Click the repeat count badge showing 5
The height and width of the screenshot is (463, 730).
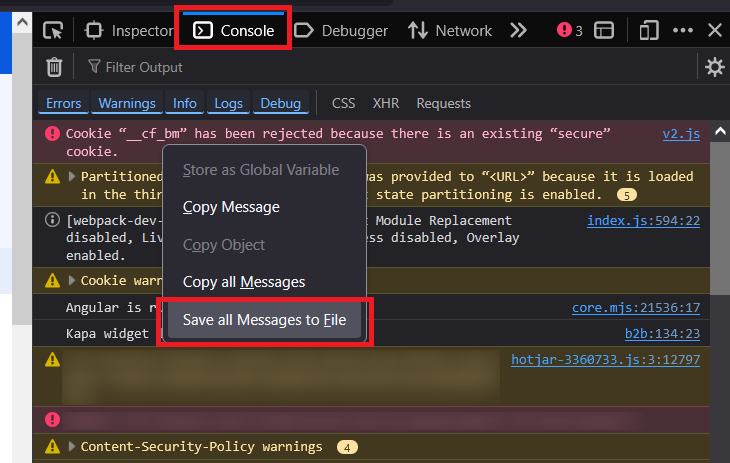point(627,195)
